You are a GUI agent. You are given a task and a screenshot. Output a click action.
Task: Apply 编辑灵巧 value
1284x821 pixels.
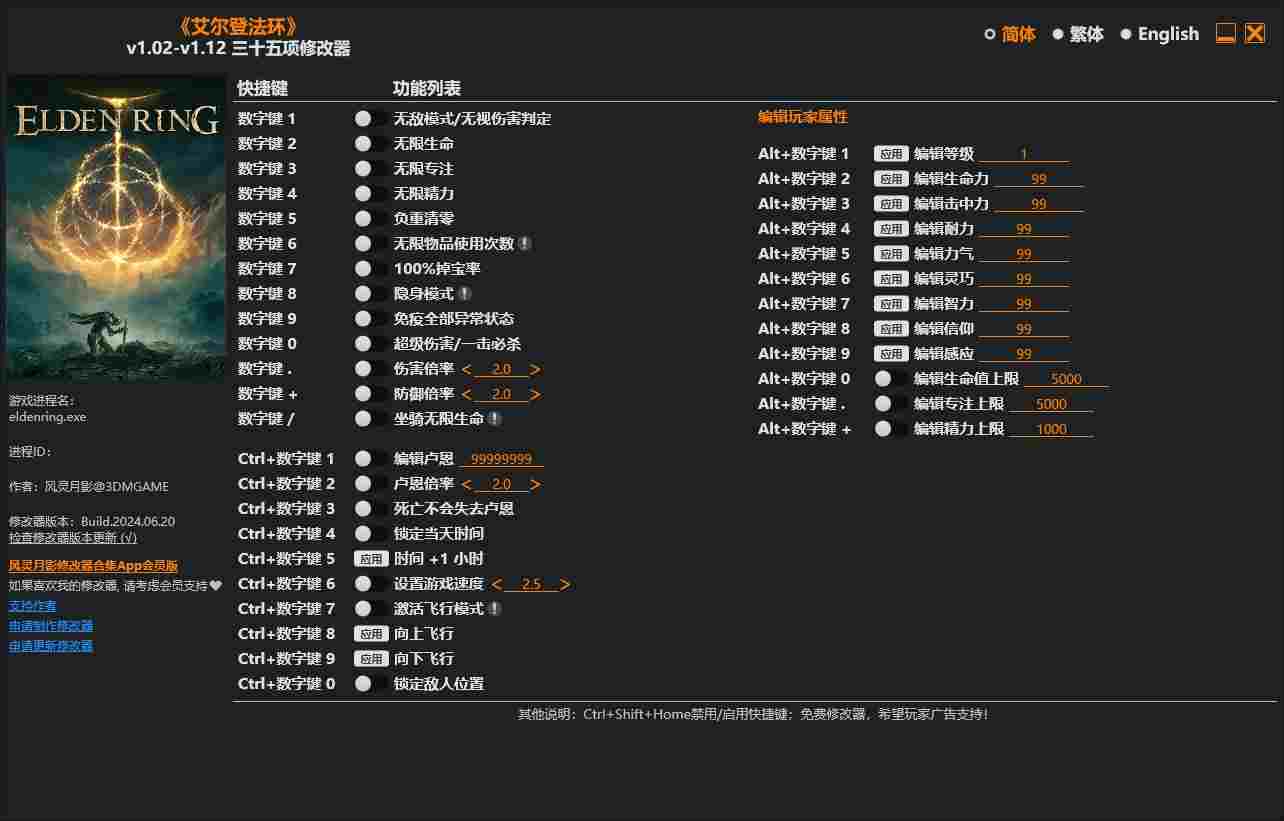coord(891,279)
